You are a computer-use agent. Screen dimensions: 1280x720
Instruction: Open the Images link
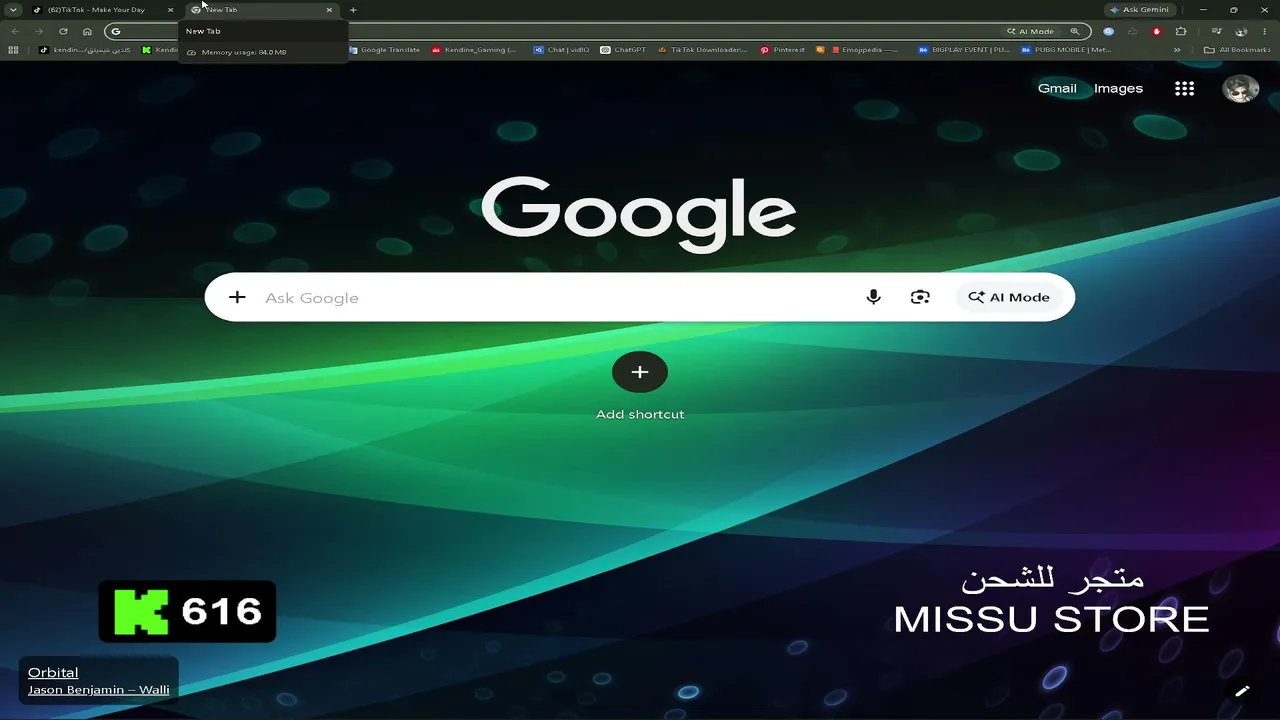(1118, 88)
